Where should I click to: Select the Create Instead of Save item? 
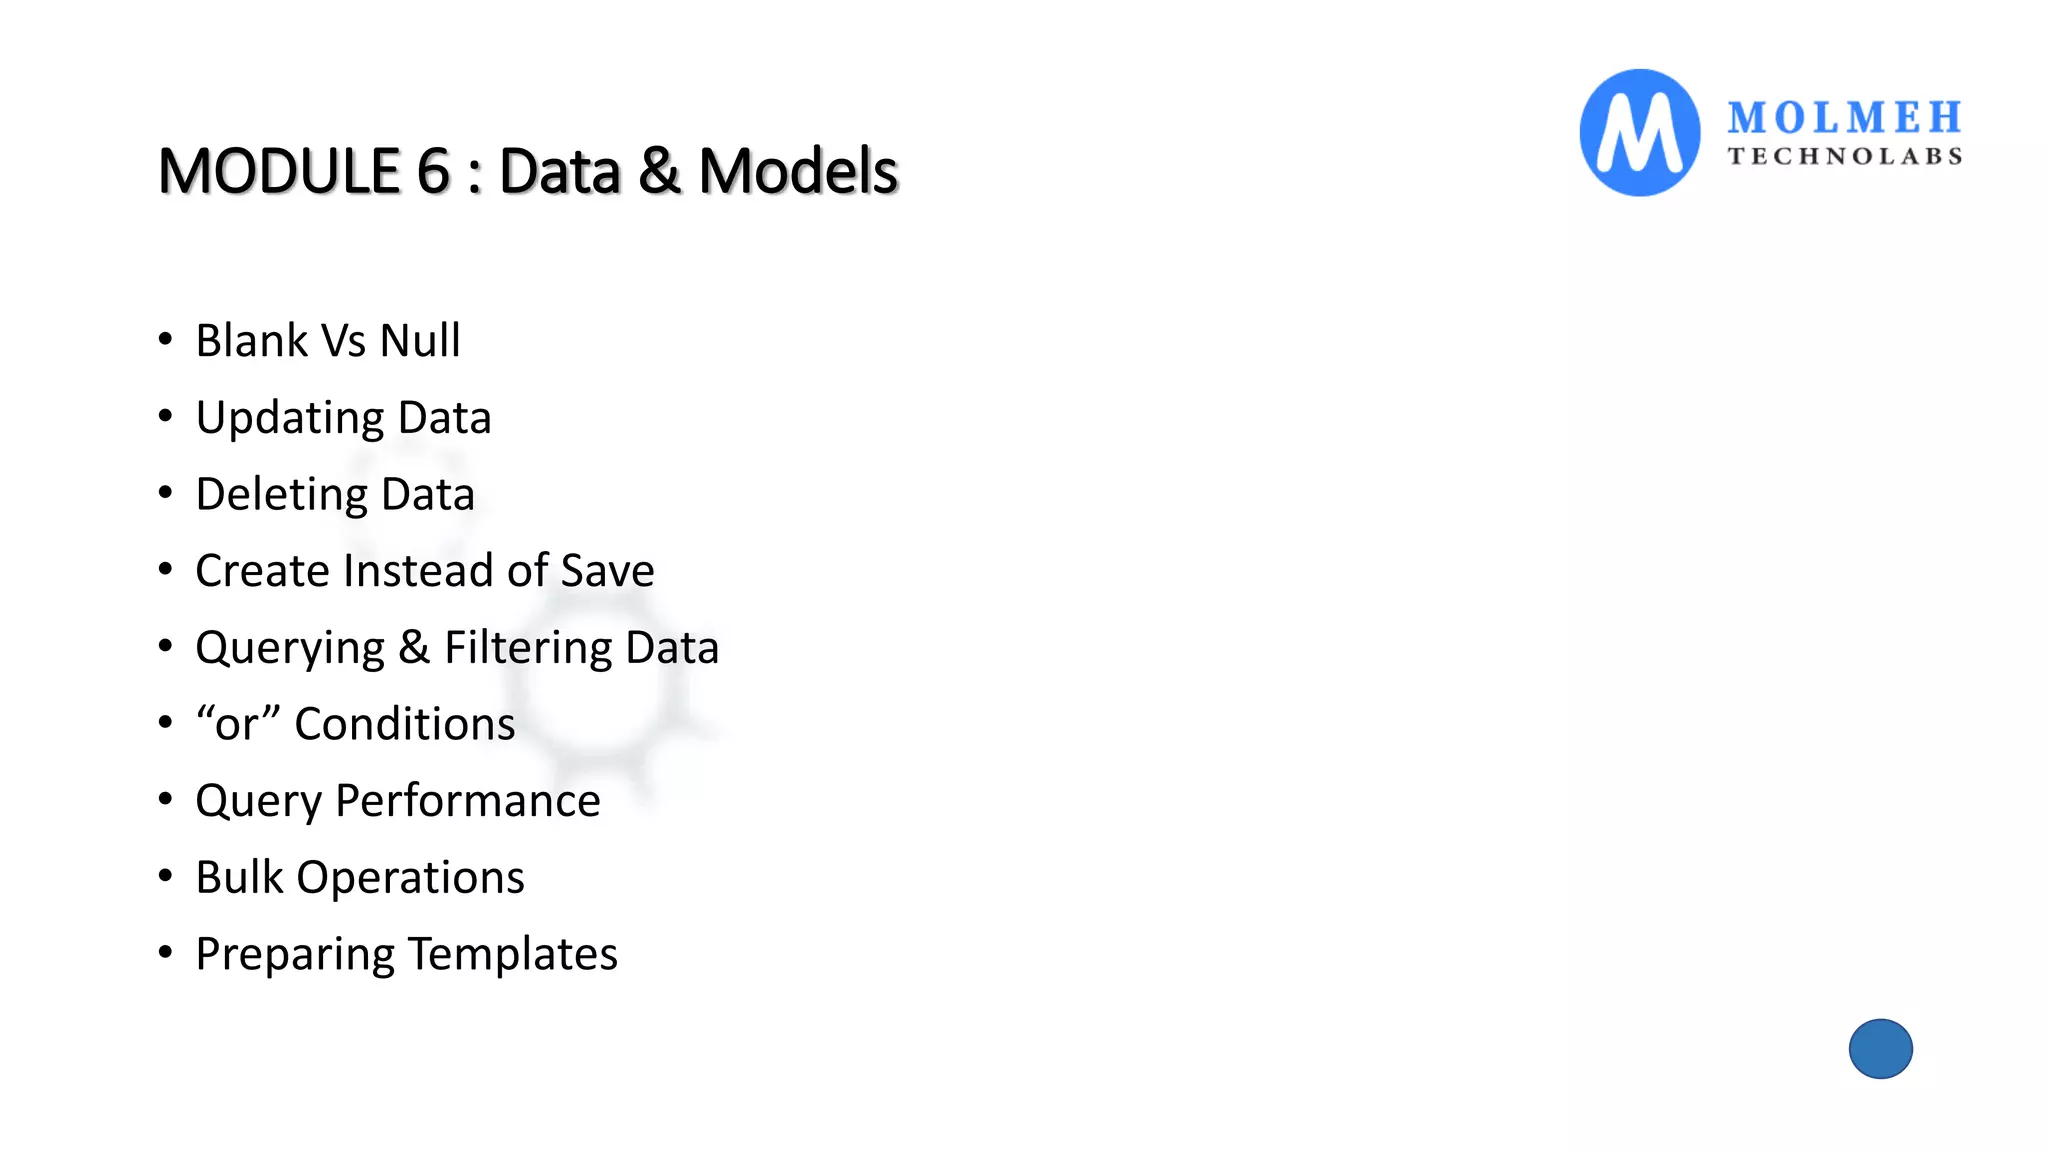click(x=425, y=570)
